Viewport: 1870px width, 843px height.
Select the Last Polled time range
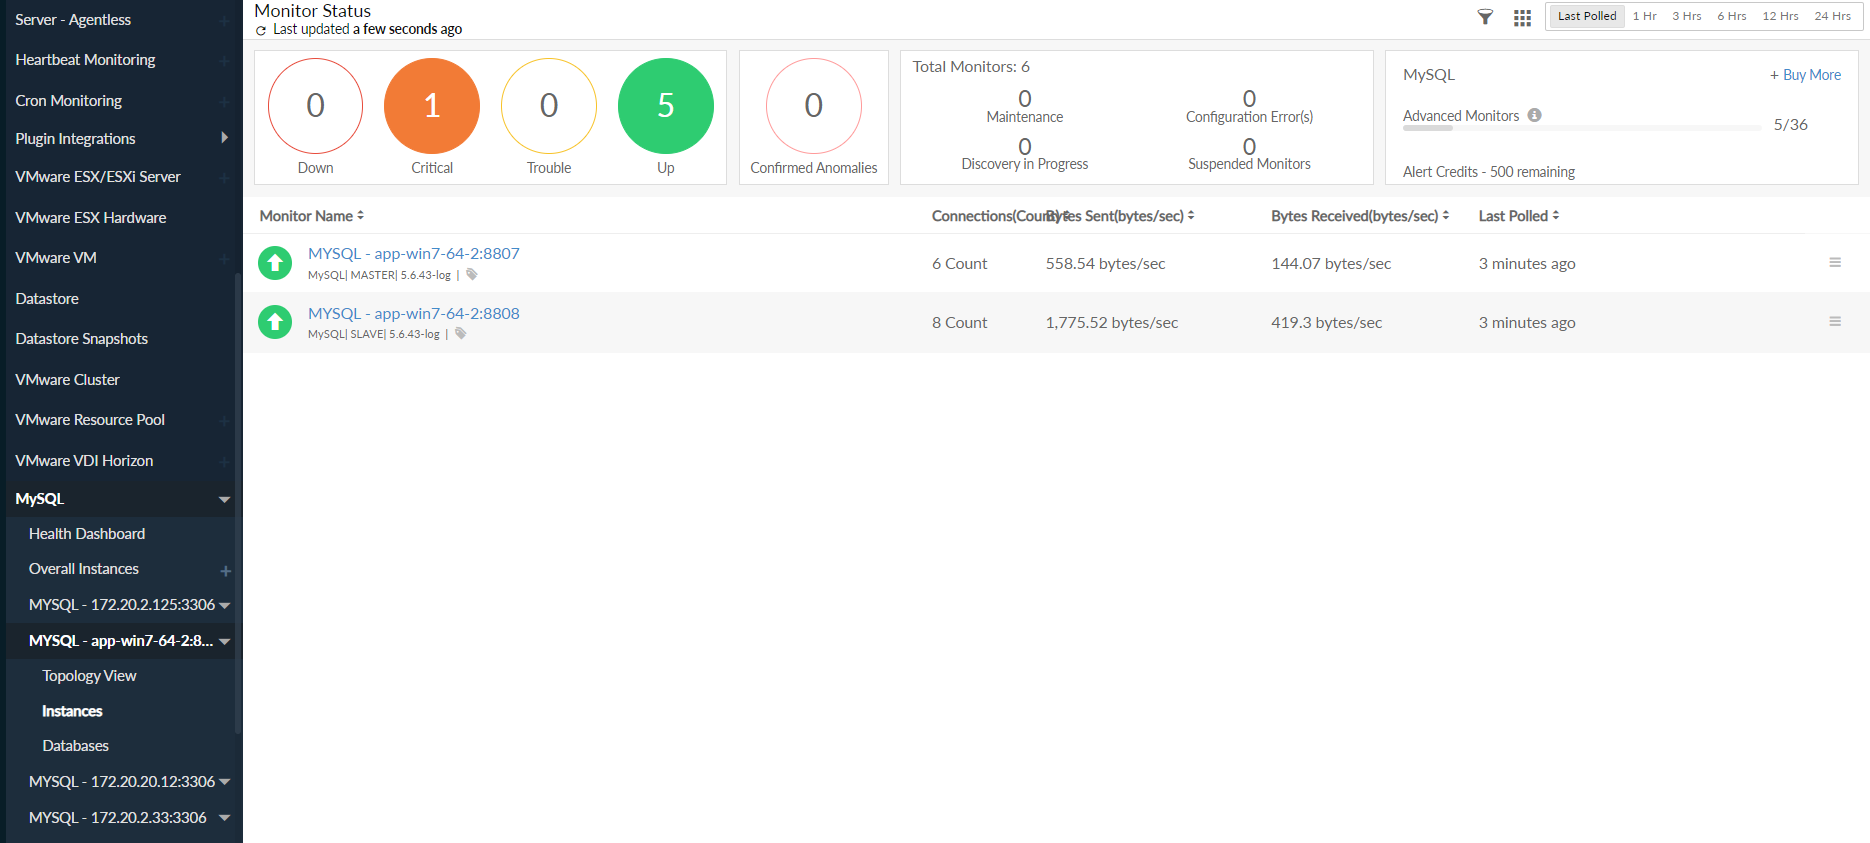coord(1586,16)
